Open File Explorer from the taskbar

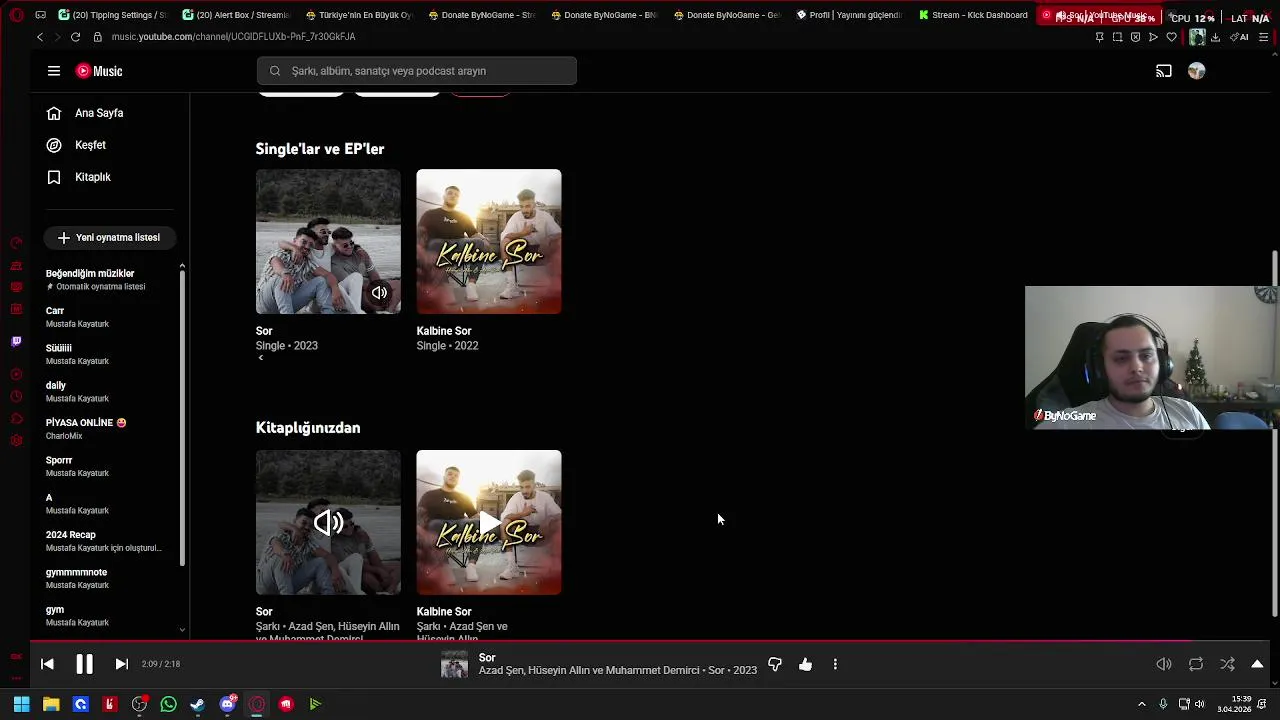pyautogui.click(x=51, y=704)
